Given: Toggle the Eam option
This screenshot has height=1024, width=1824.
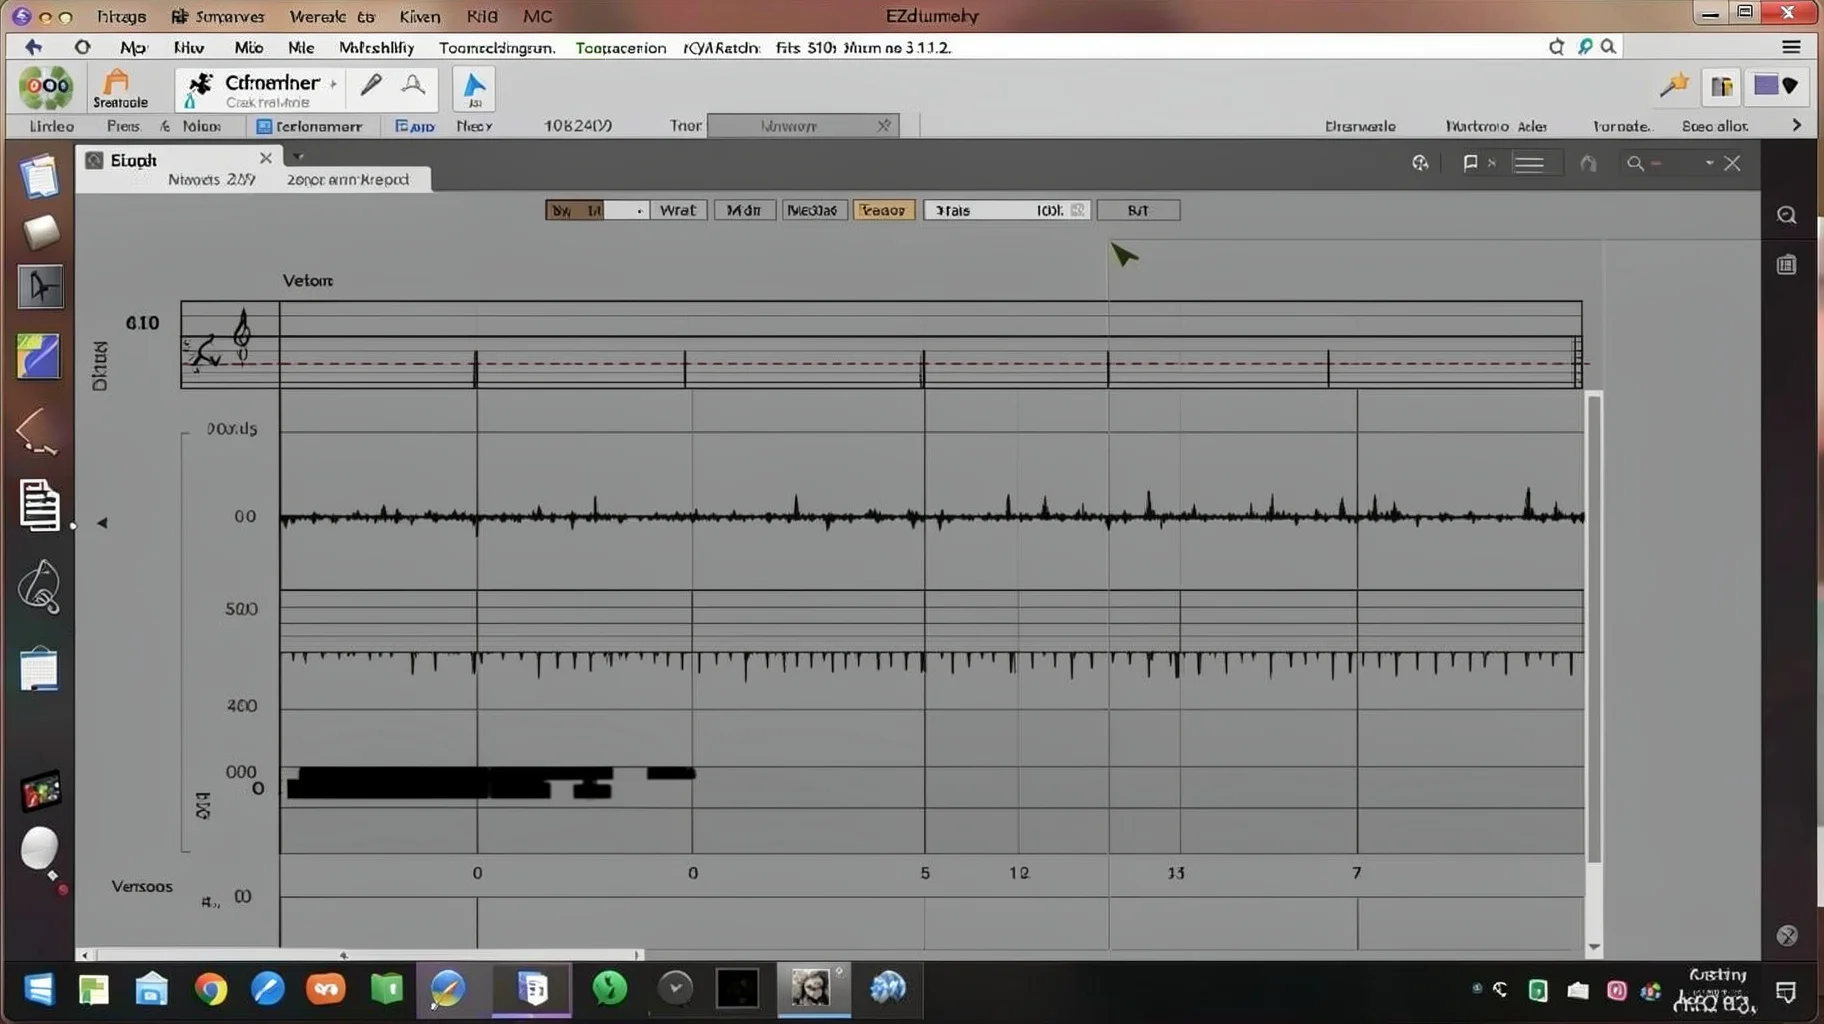Looking at the screenshot, I should [x=414, y=126].
